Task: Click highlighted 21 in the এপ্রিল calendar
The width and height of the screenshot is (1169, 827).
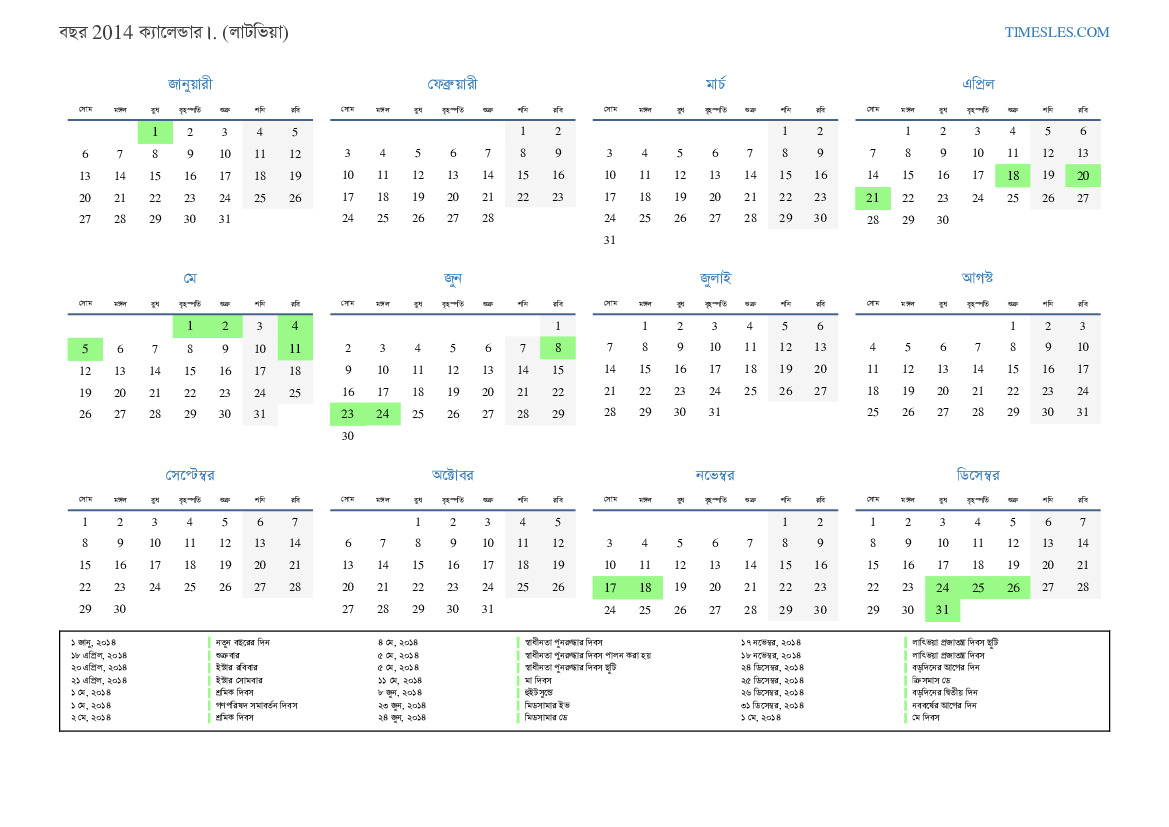Action: click(873, 198)
